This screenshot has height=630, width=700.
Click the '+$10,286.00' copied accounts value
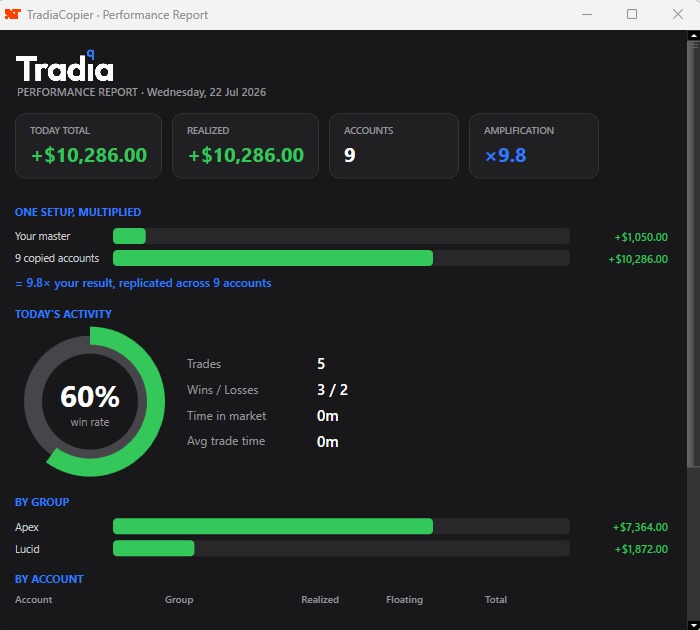638,259
